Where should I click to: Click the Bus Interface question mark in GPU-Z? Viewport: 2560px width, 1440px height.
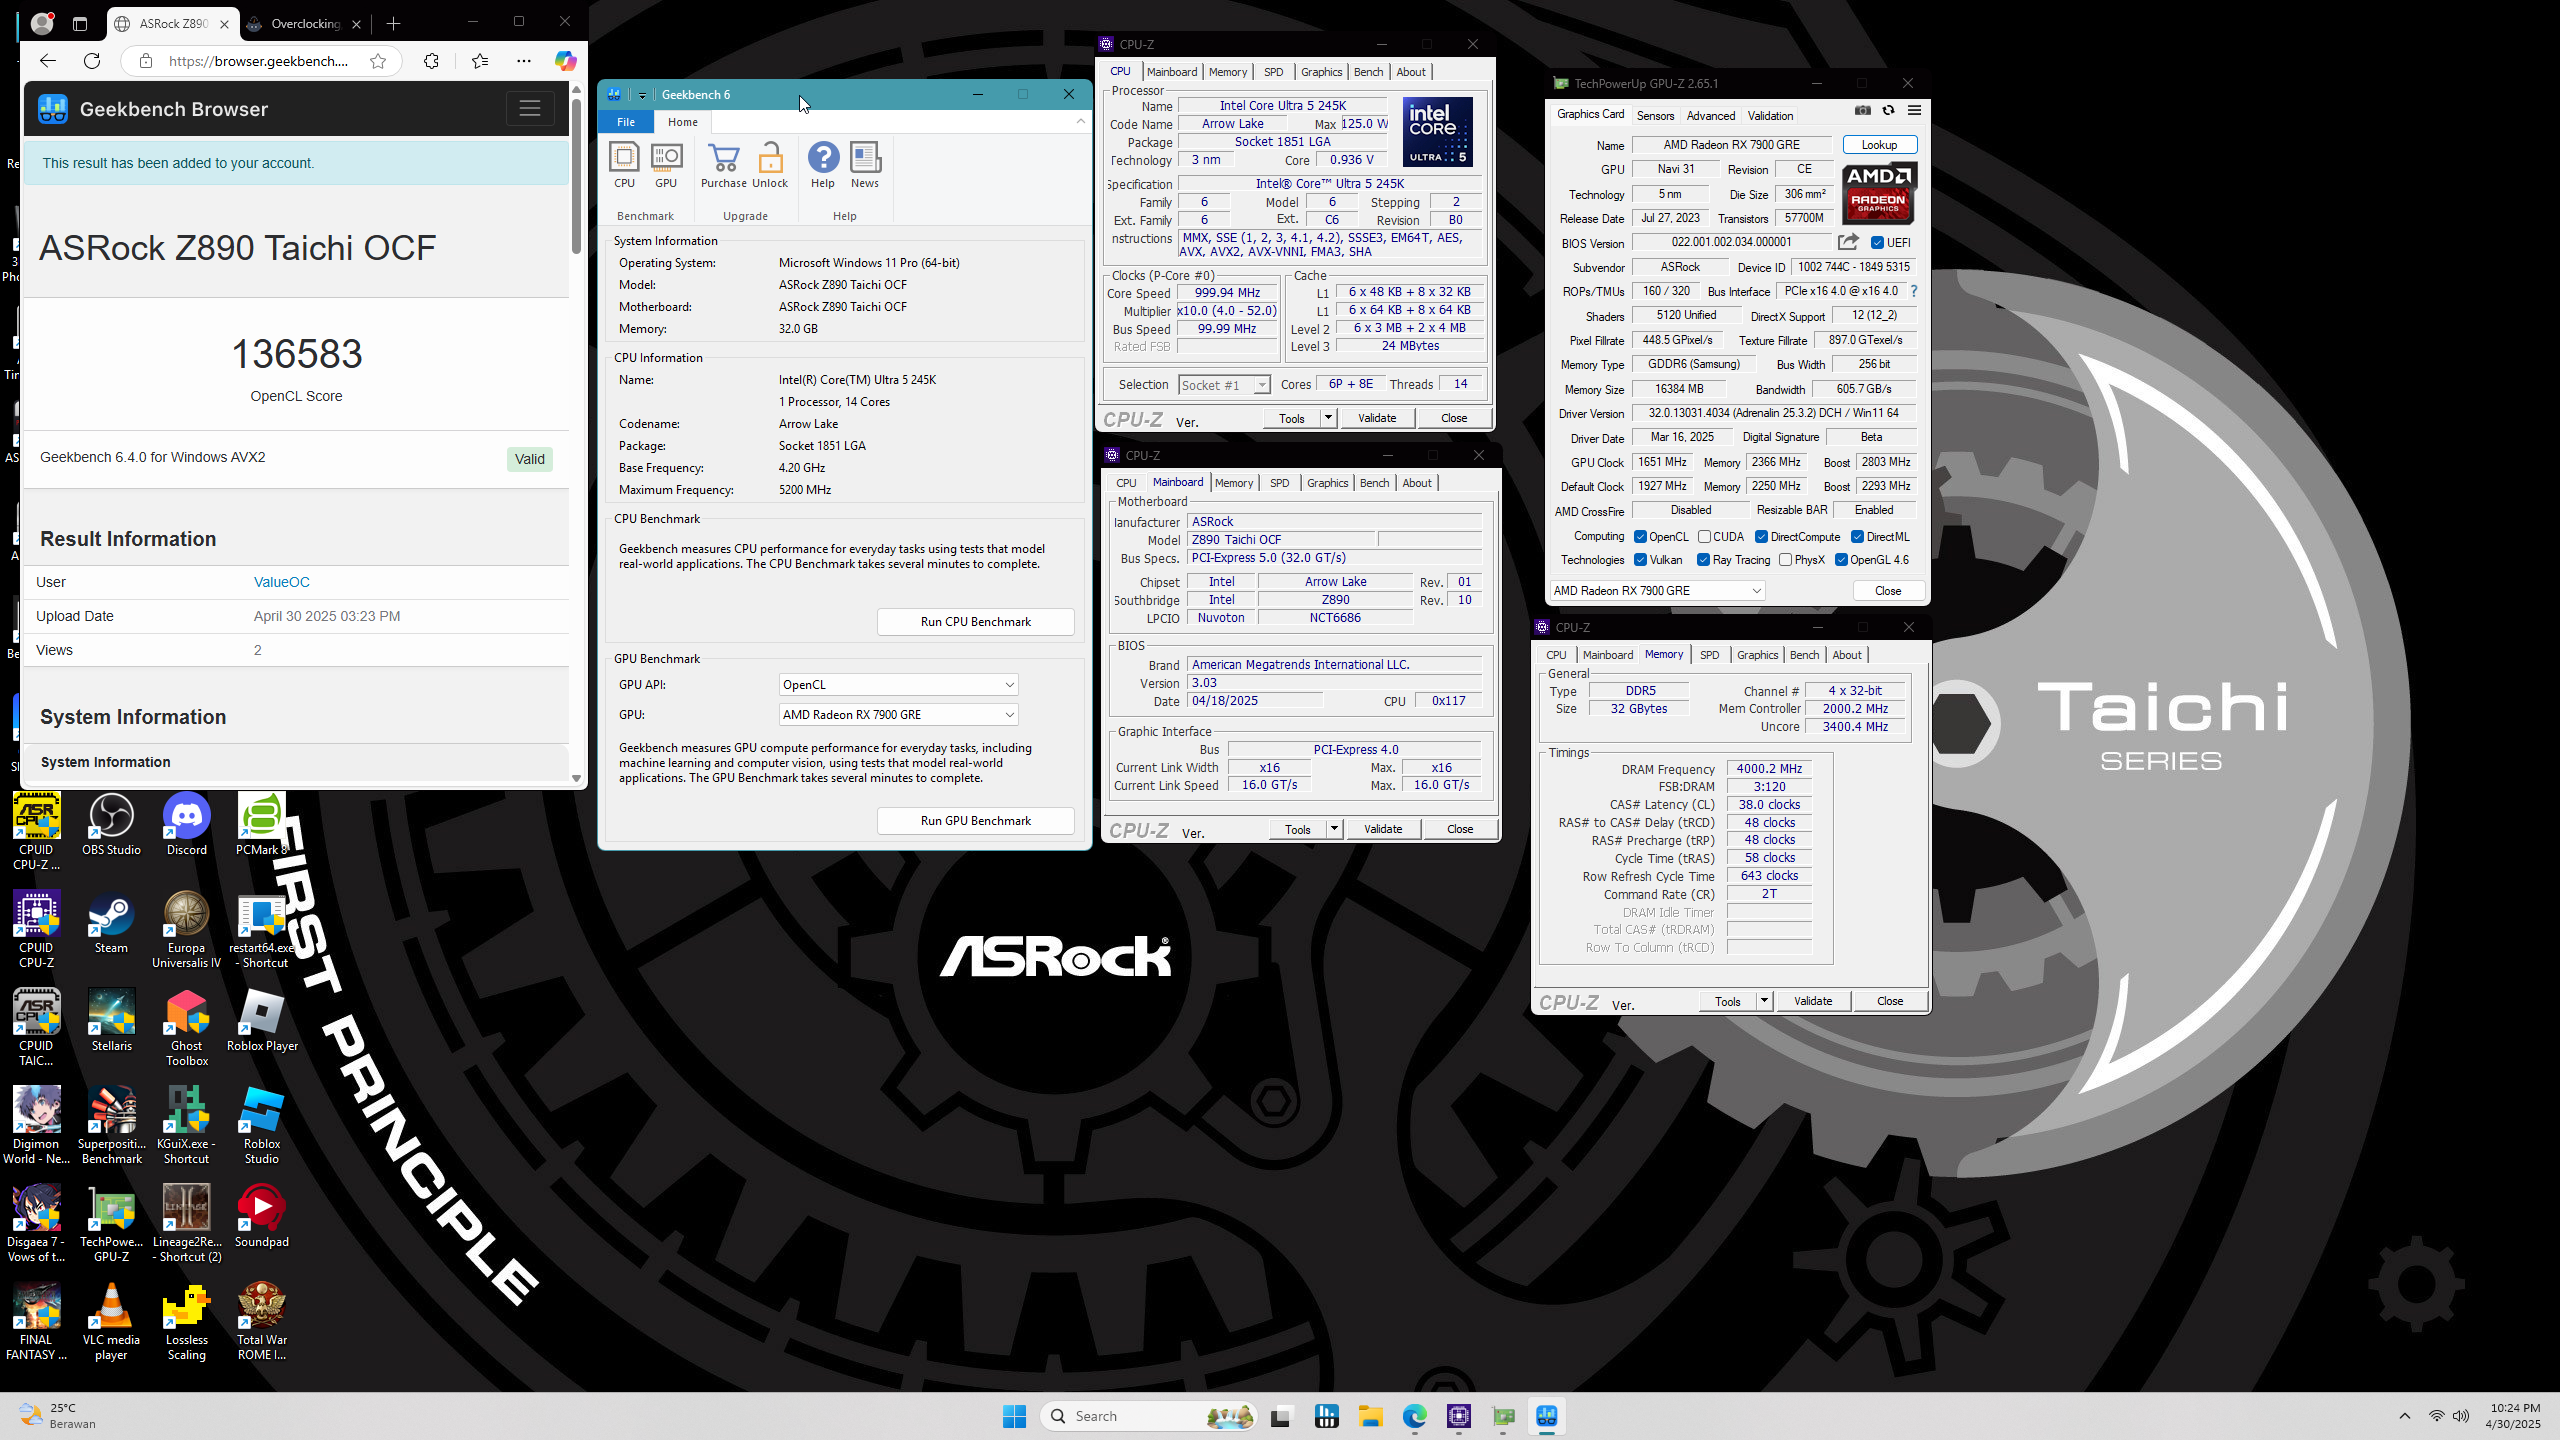coord(1914,291)
